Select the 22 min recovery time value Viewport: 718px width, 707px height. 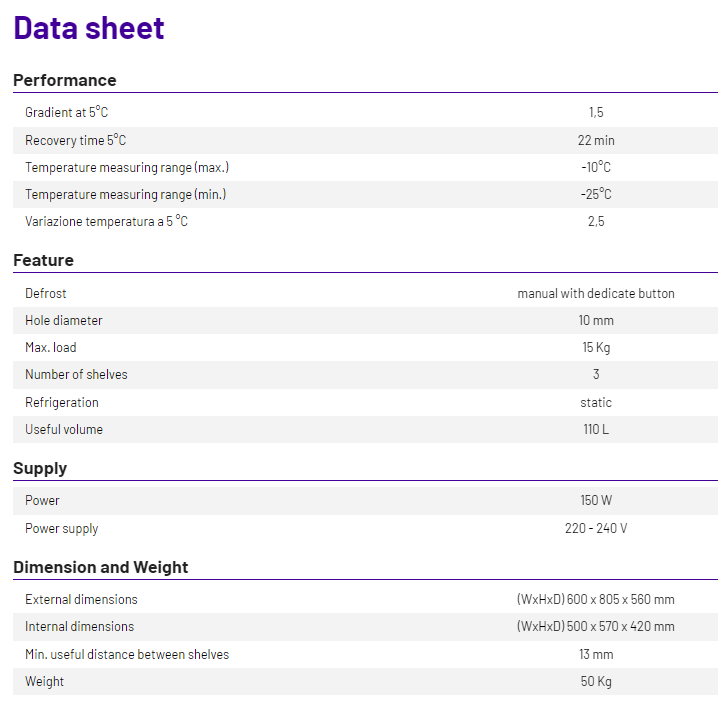pyautogui.click(x=596, y=140)
